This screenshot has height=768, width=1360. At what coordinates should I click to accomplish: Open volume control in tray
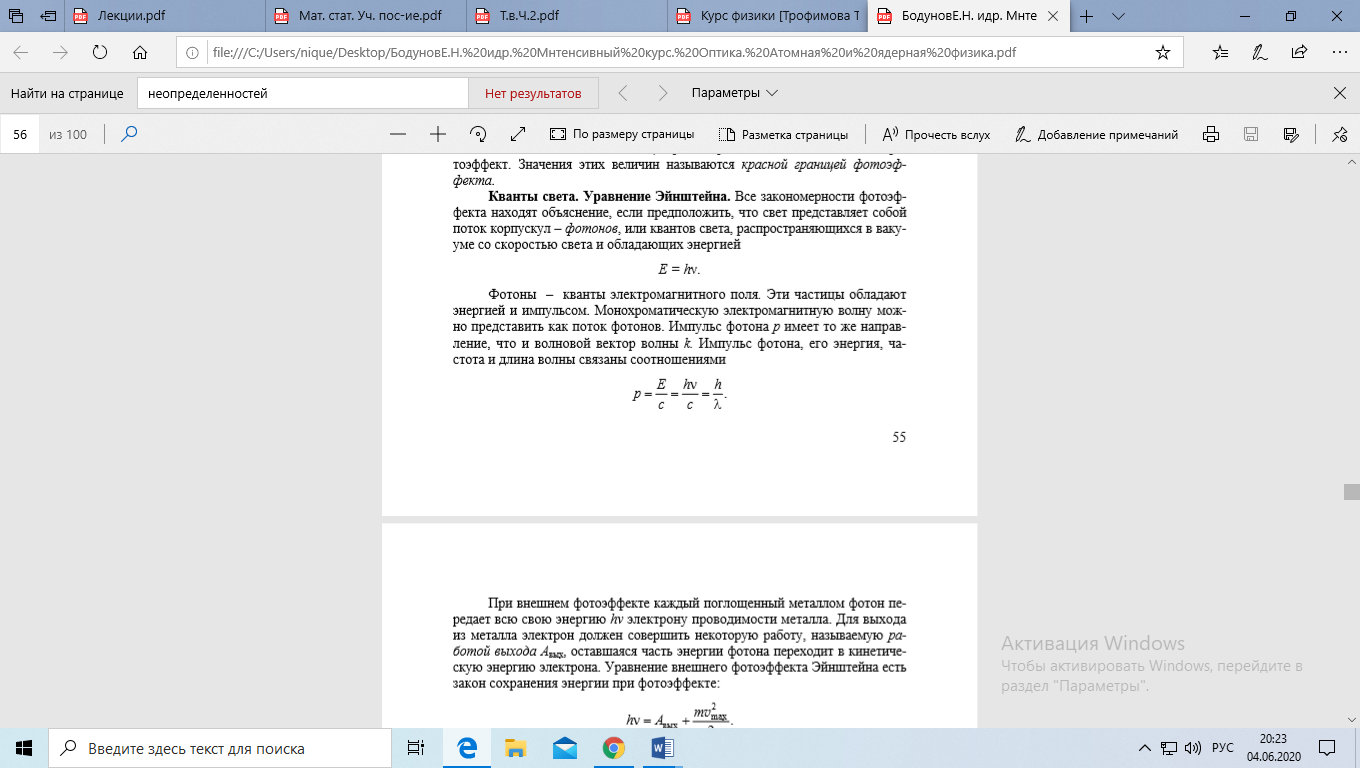(x=1194, y=748)
